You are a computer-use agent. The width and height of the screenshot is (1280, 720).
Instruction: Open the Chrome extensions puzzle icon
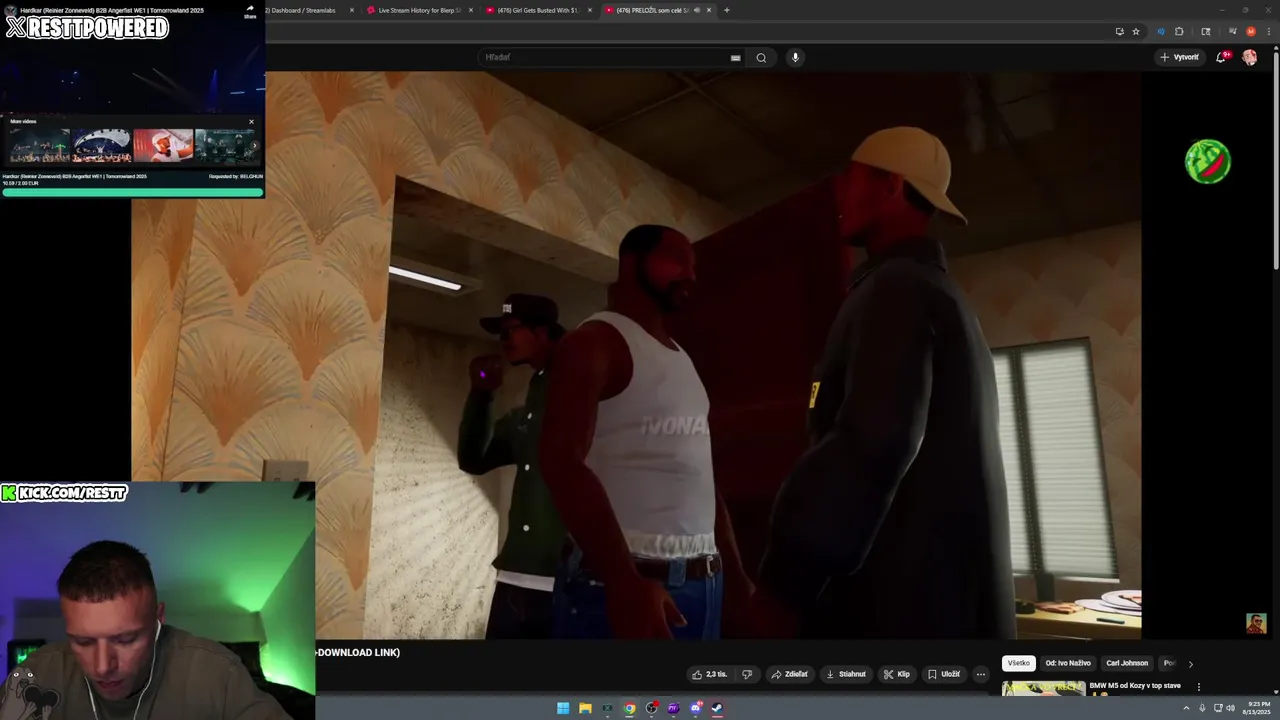[x=1179, y=31]
